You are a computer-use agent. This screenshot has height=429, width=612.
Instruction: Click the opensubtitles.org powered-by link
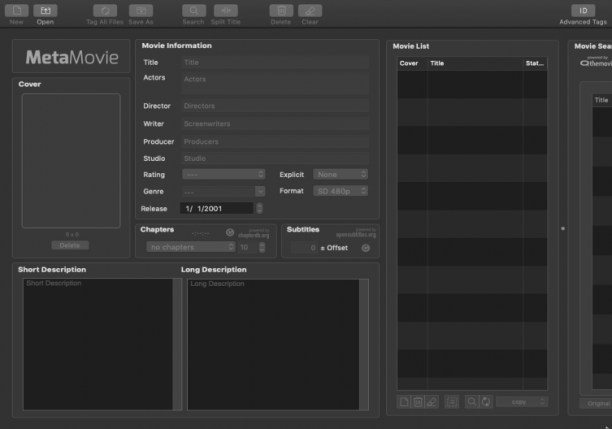tap(356, 233)
